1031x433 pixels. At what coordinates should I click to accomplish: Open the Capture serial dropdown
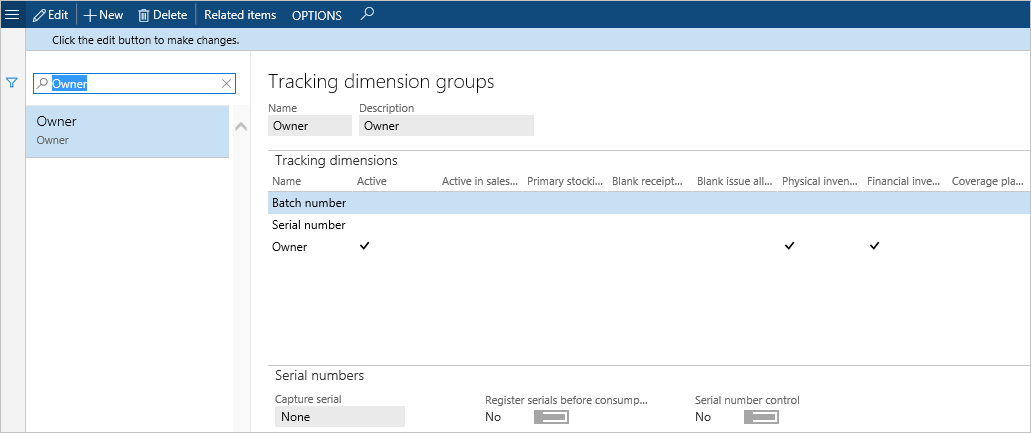tap(340, 417)
